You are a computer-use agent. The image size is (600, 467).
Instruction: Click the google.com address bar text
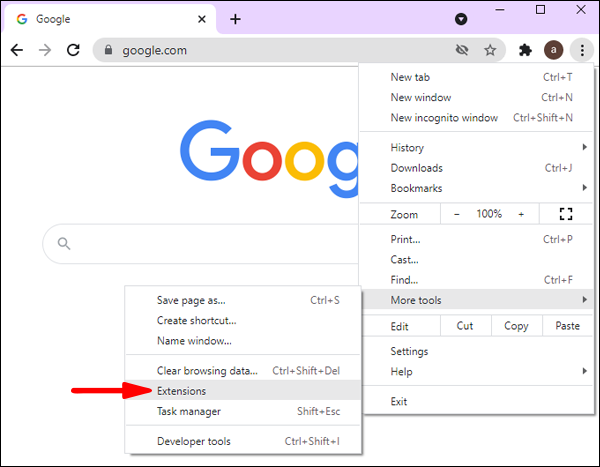154,50
